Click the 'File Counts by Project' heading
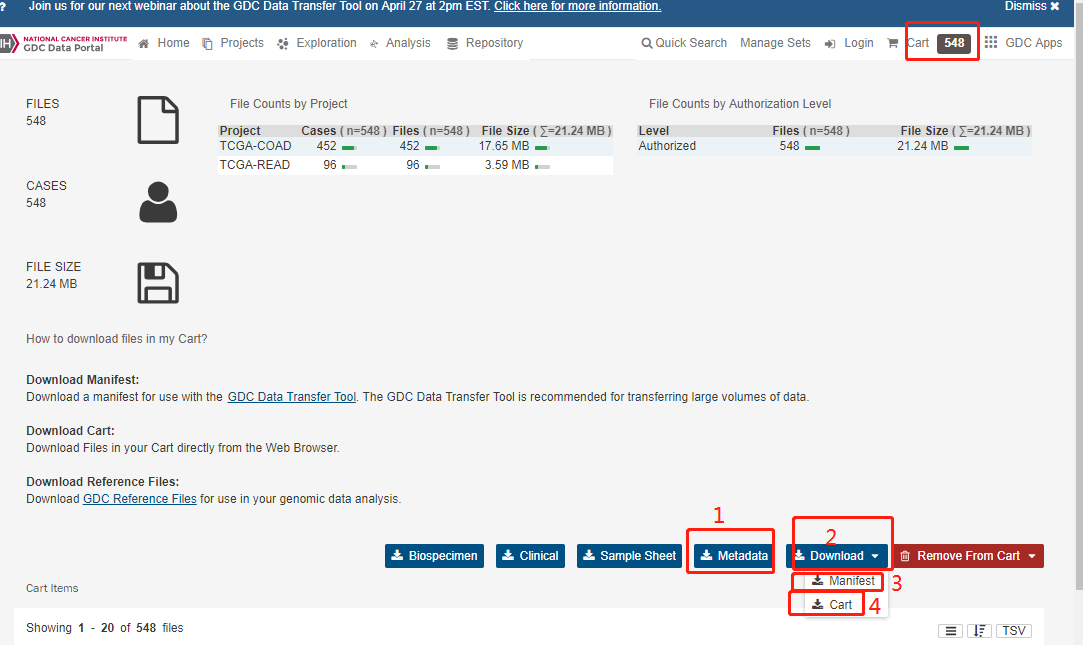The image size is (1083, 645). click(x=289, y=104)
